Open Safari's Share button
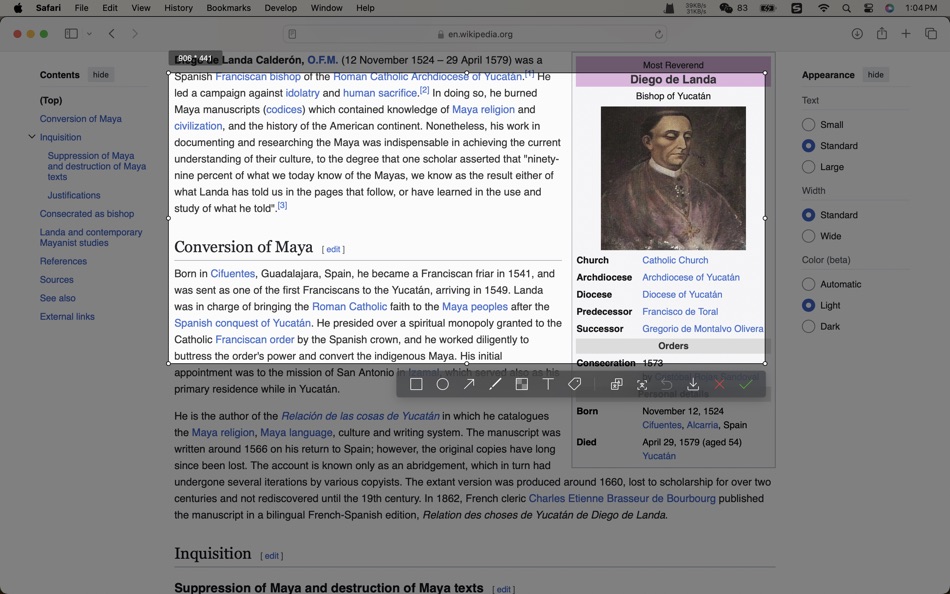950x594 pixels. (882, 33)
